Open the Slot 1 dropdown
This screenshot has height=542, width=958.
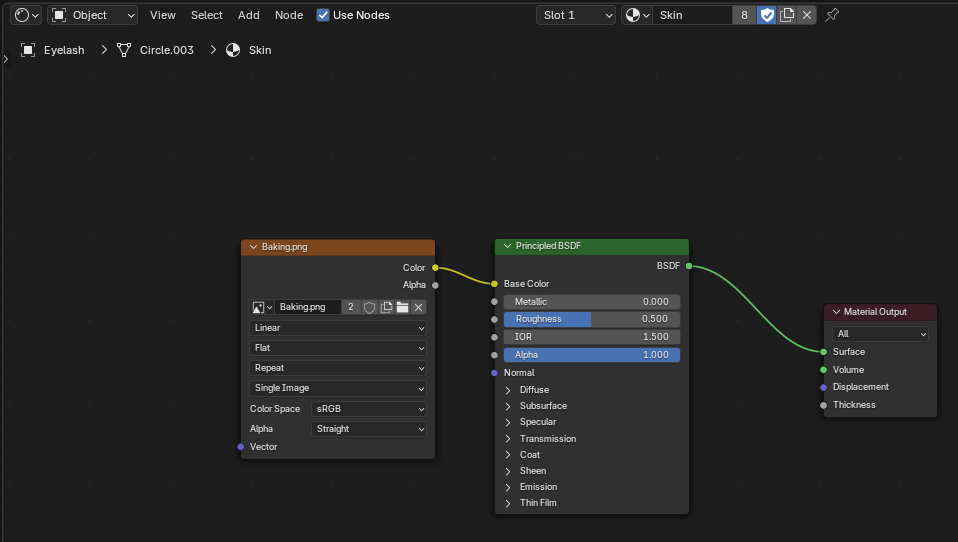[x=576, y=15]
